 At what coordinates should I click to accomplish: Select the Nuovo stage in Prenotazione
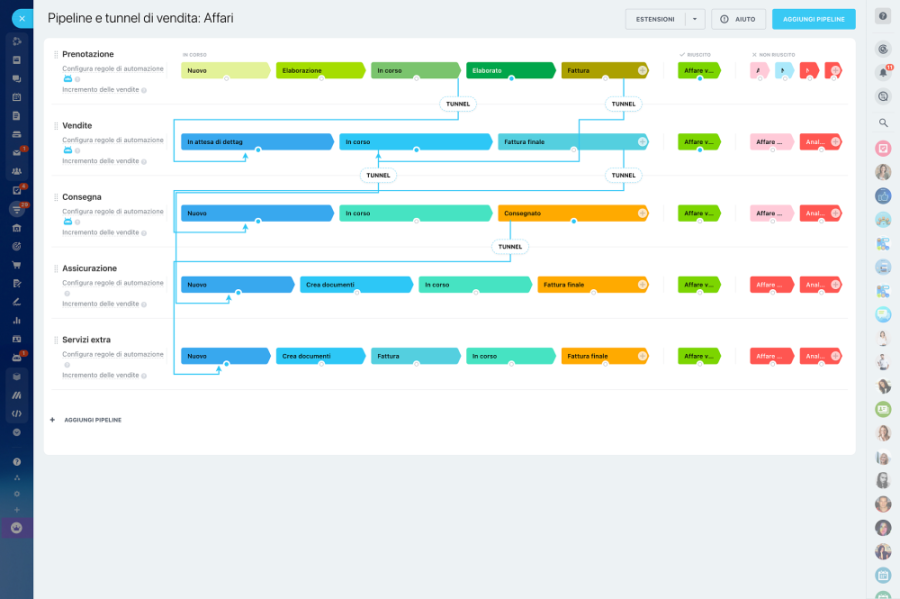pyautogui.click(x=226, y=71)
